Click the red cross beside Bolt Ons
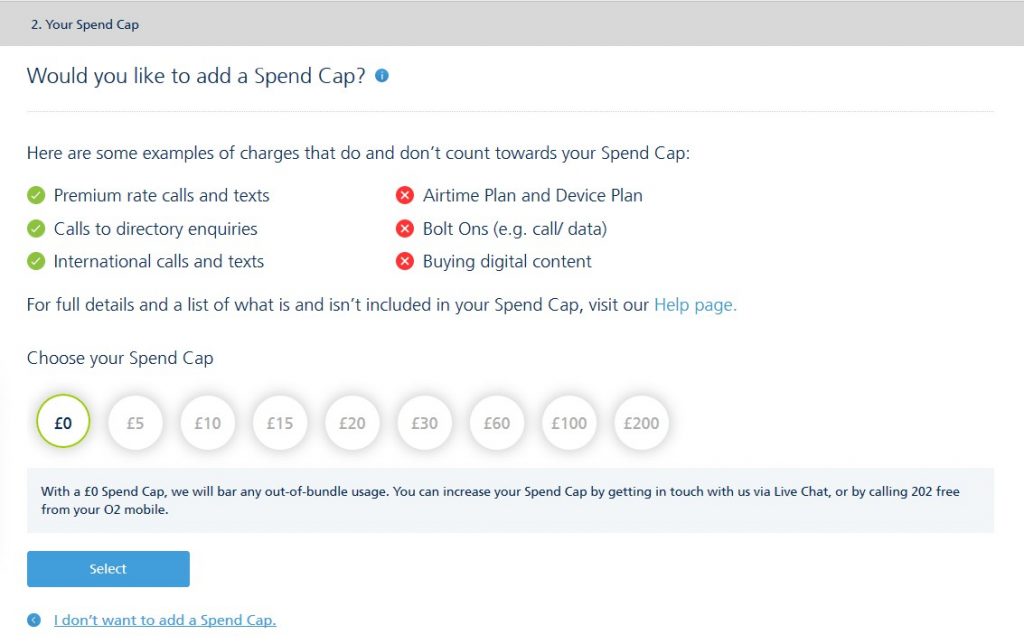Viewport: 1024px width, 644px height. pyautogui.click(x=405, y=228)
